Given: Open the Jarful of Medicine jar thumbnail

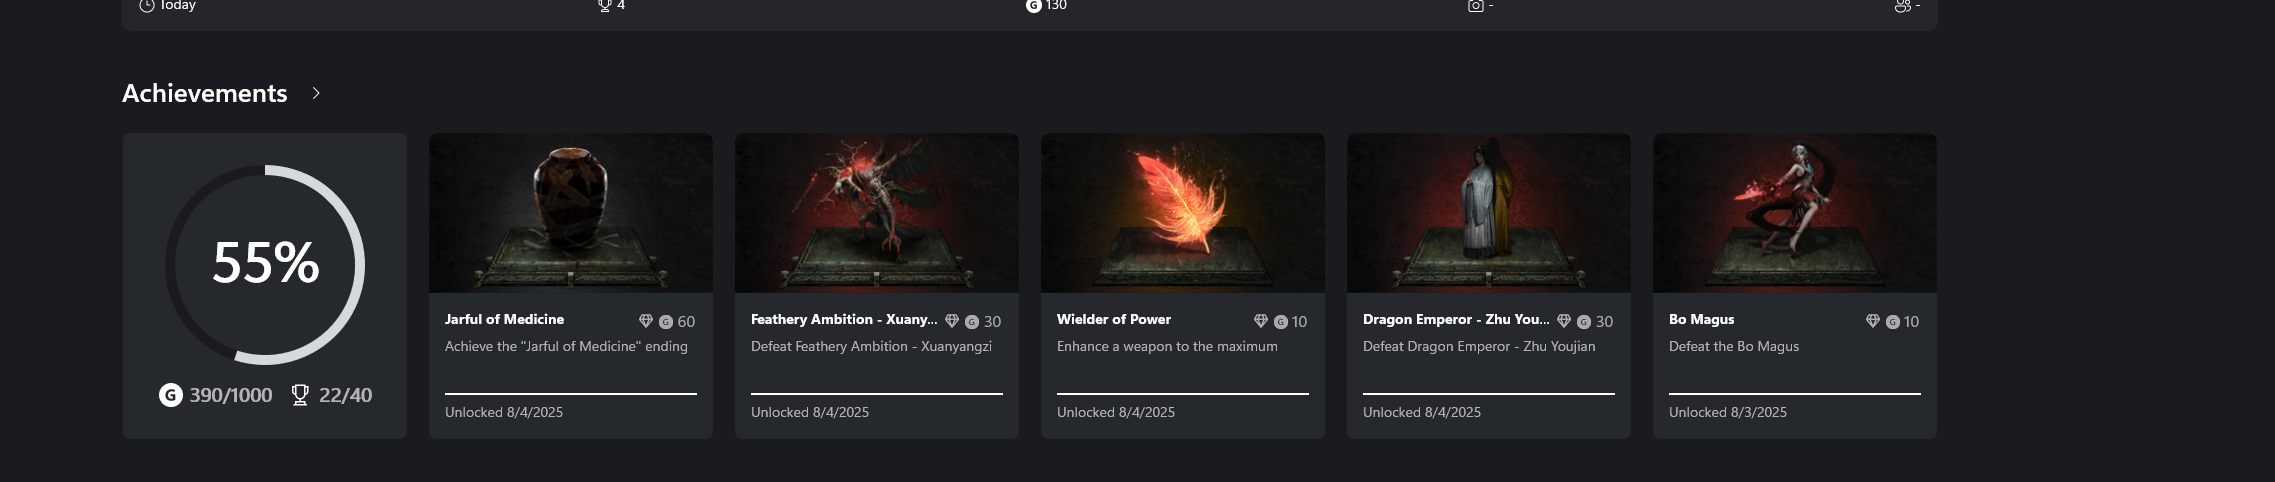Looking at the screenshot, I should click(571, 213).
